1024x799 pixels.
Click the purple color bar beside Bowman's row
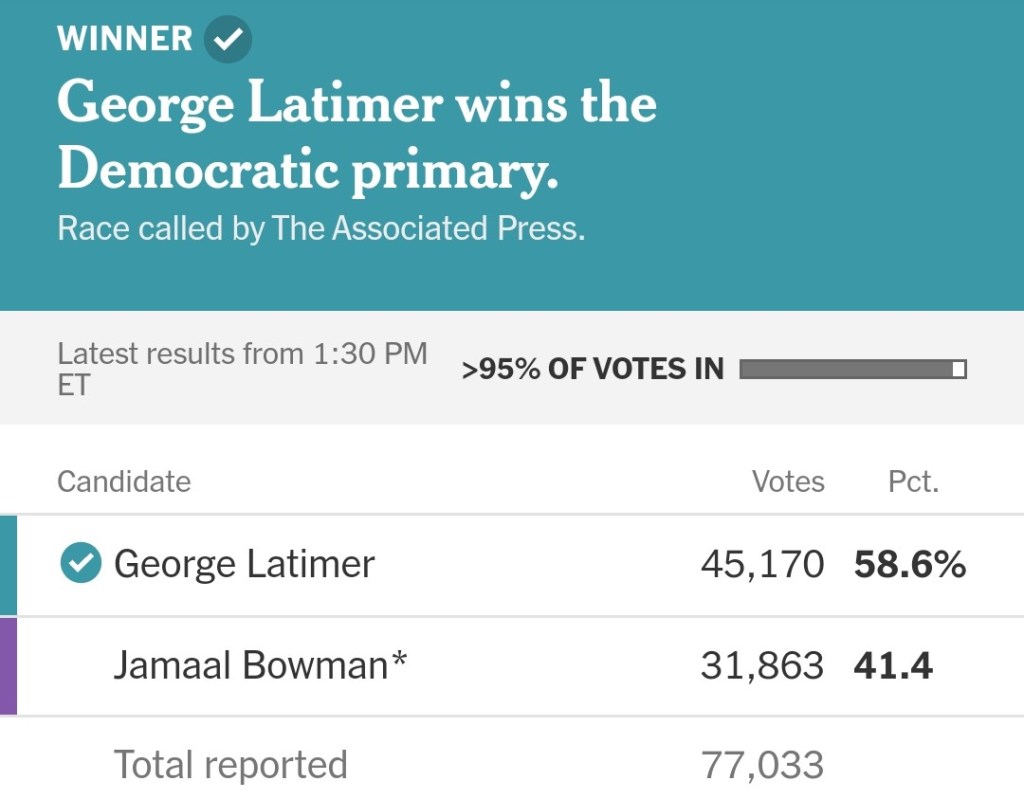[8, 666]
